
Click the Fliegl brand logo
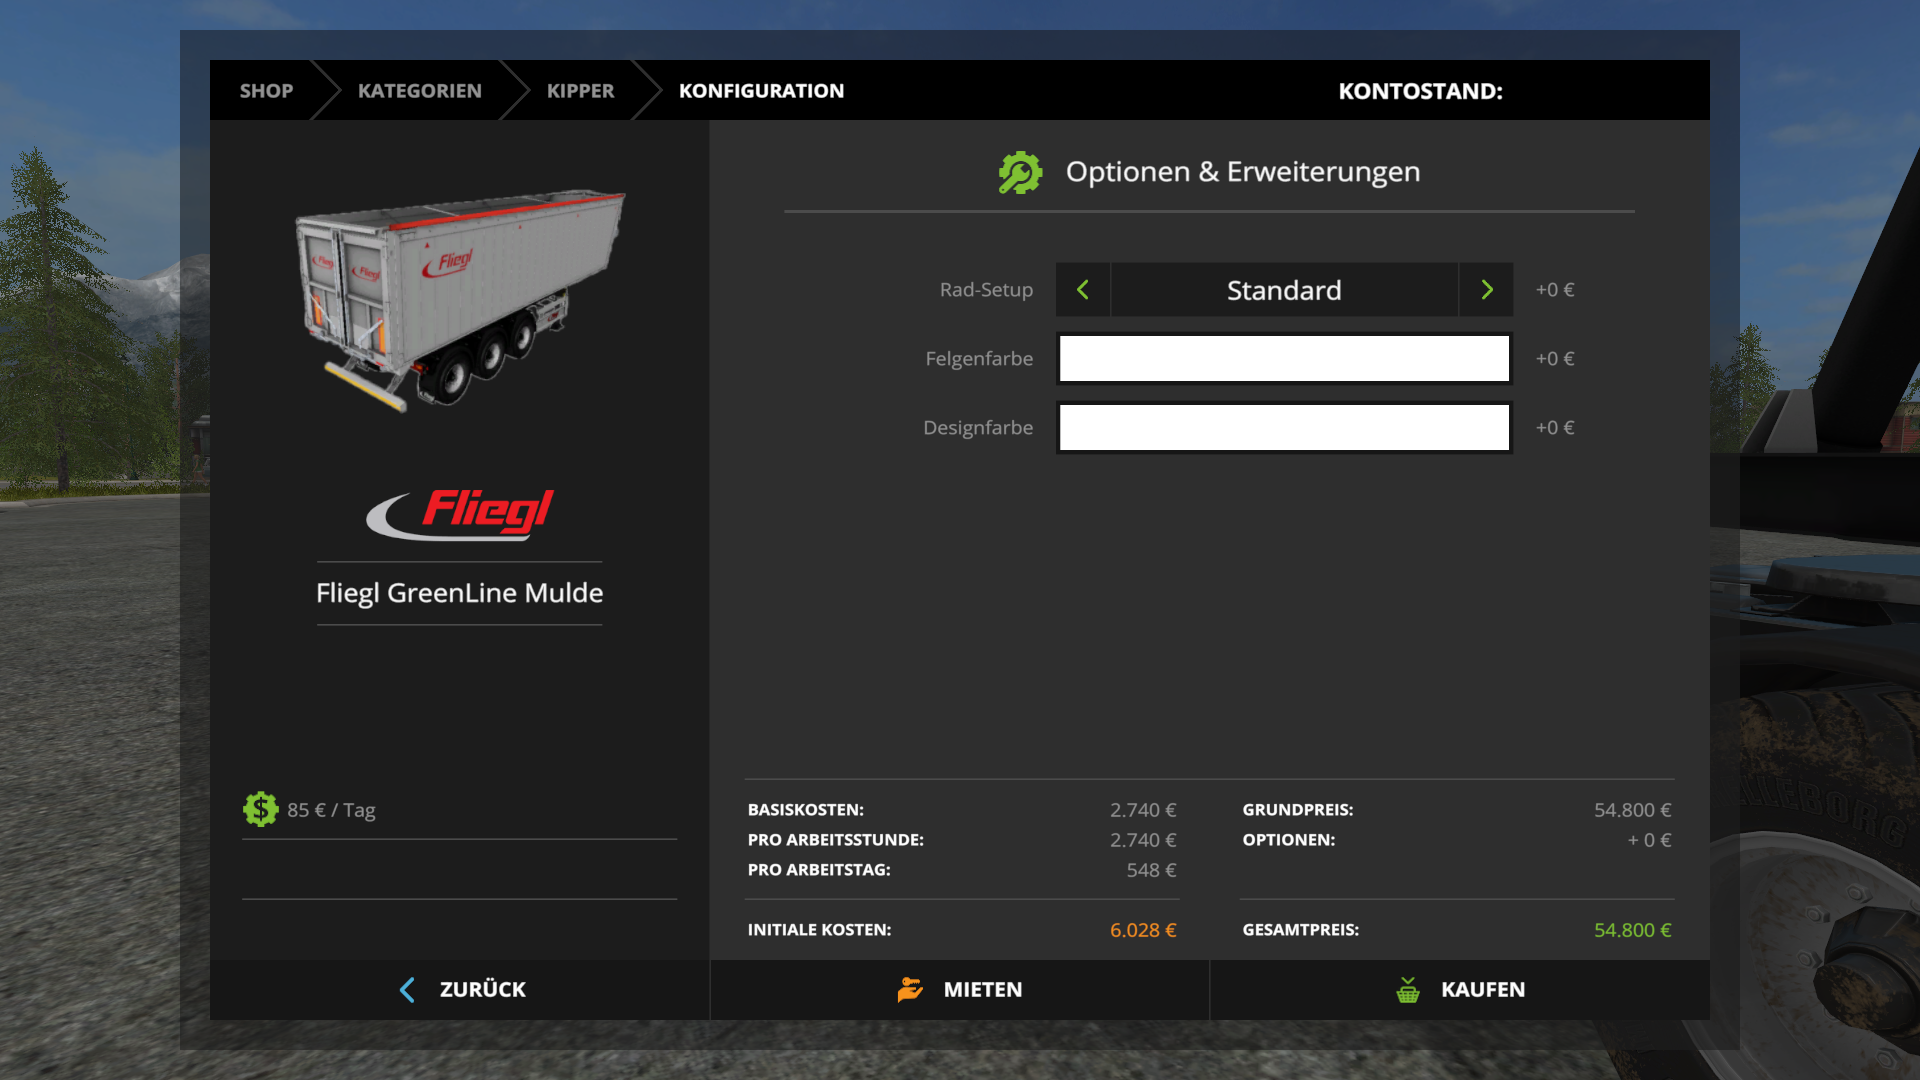460,514
